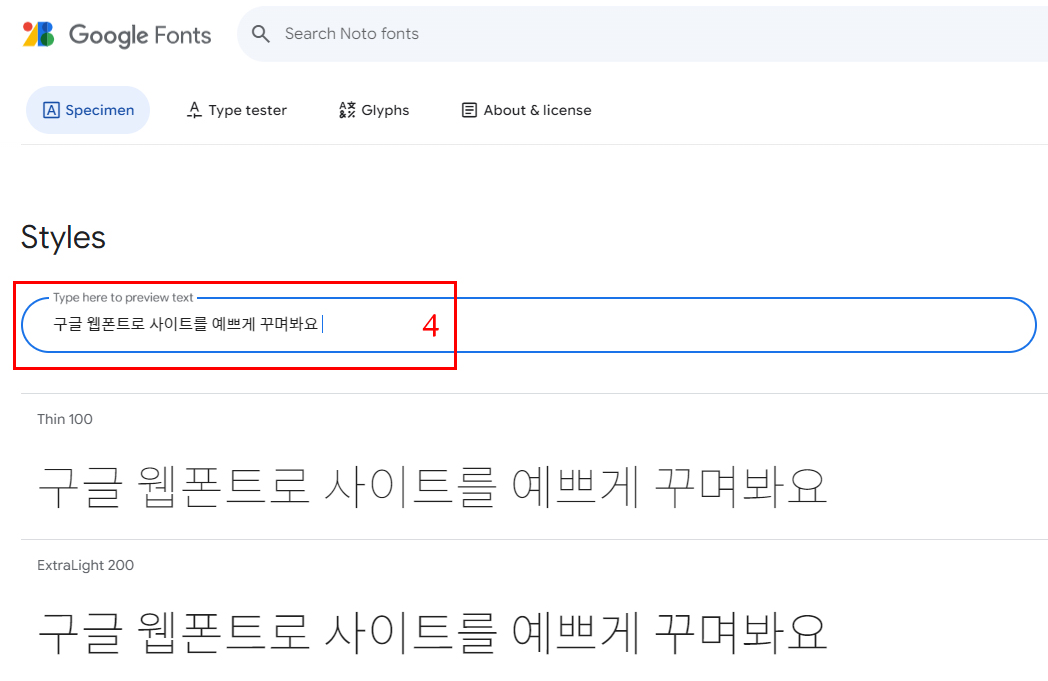This screenshot has width=1048, height=681.
Task: Open the About & license section
Action: (x=525, y=110)
